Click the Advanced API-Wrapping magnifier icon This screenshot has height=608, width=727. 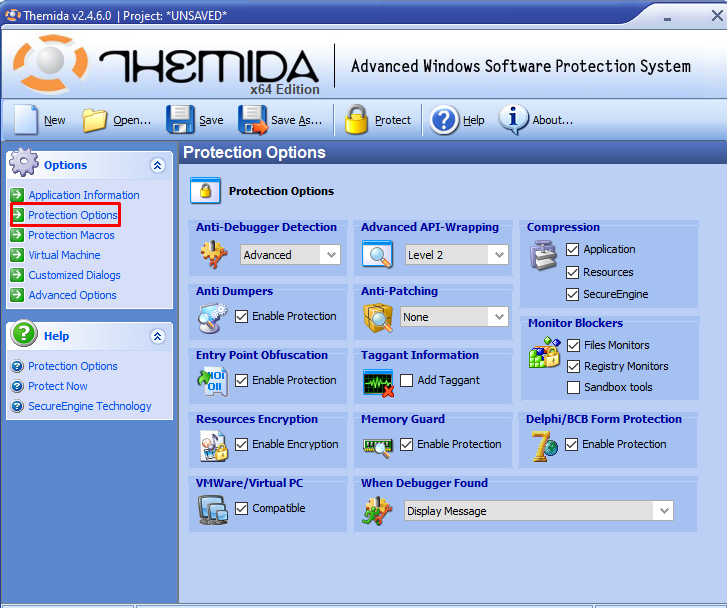(377, 254)
